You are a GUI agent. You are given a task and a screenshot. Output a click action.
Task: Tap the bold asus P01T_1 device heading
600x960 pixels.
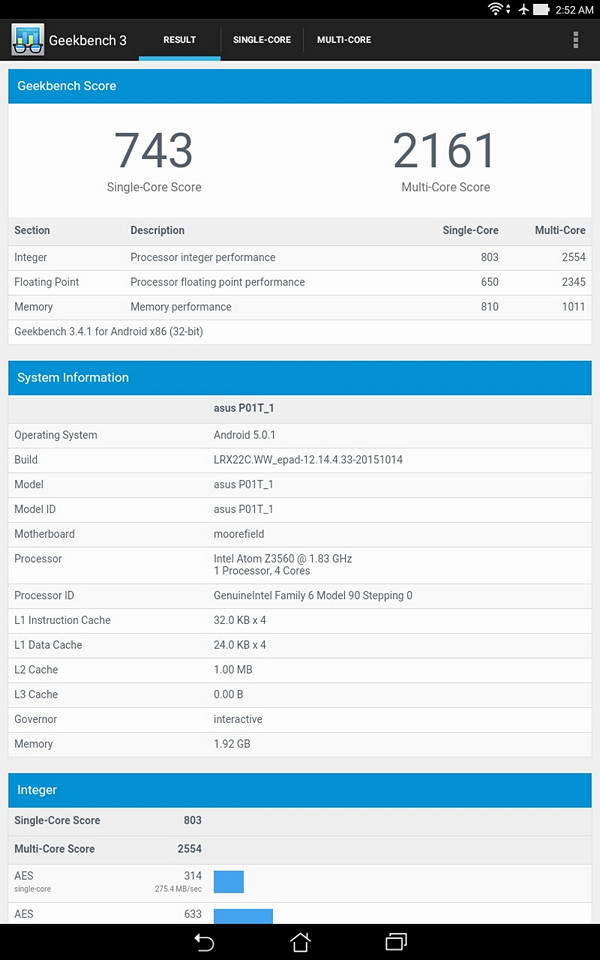tap(244, 408)
